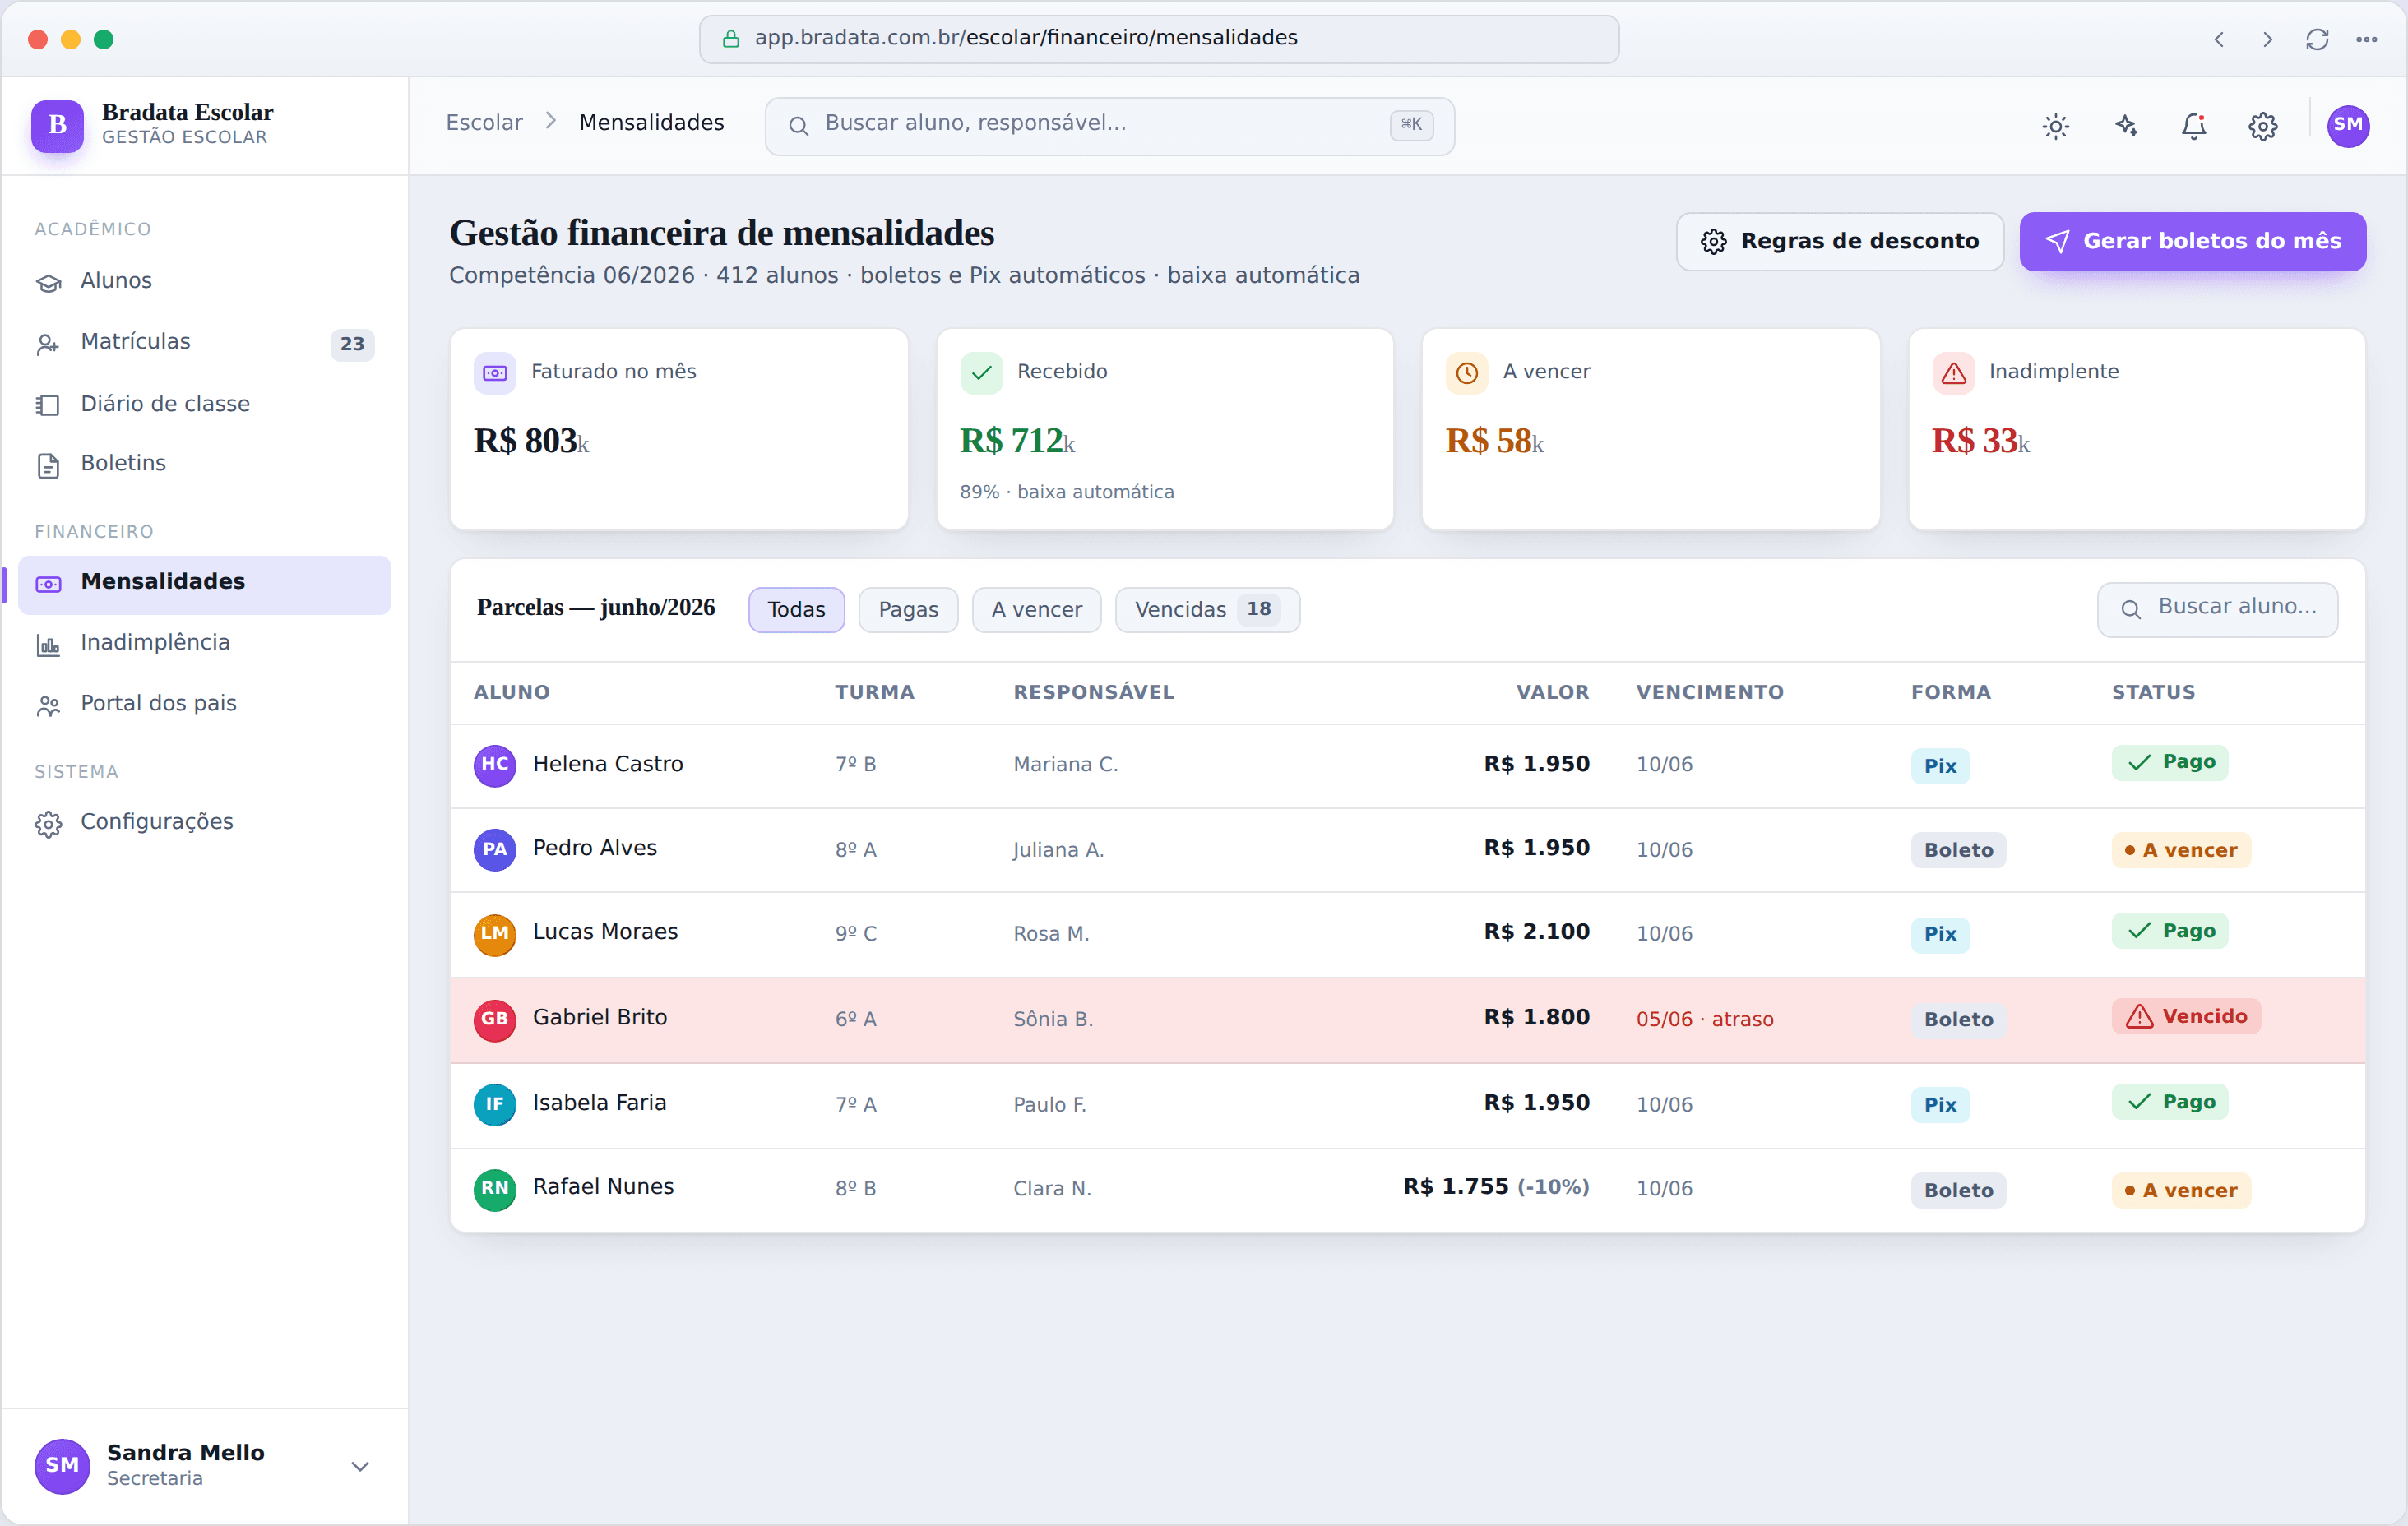Open the notifications bell
Screen dimensions: 2408x1526
coord(2194,126)
